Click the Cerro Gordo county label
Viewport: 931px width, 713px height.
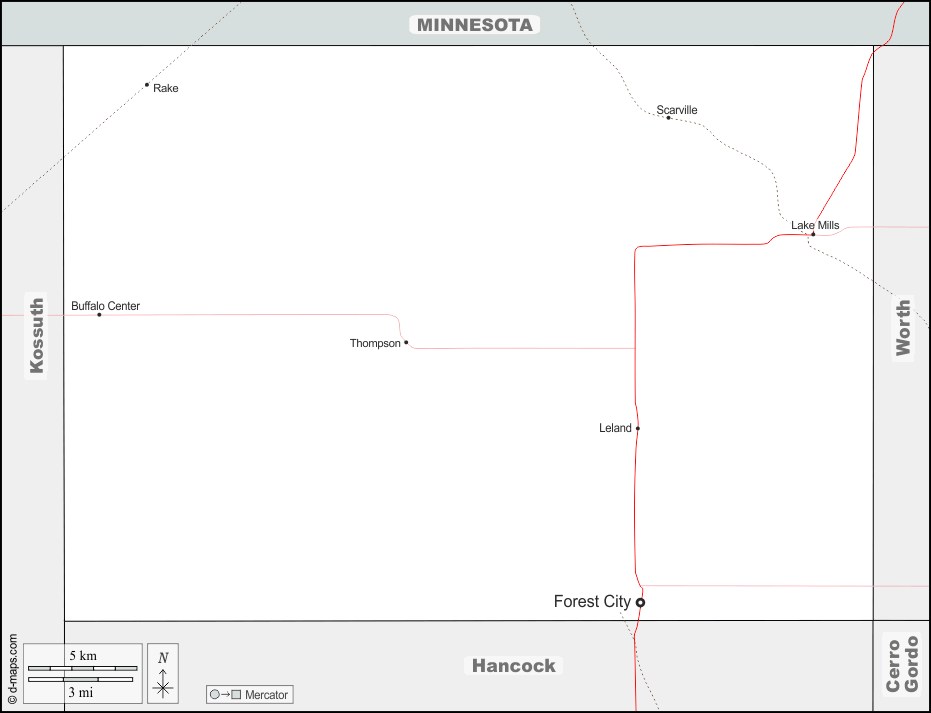coord(902,664)
